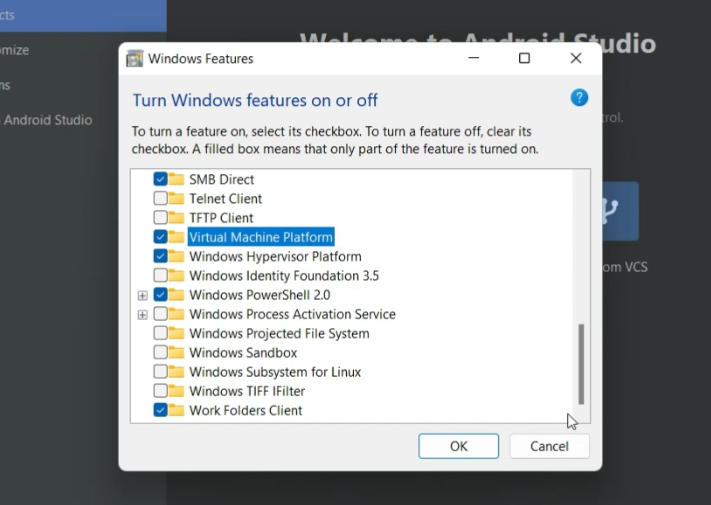Click the Virtual Machine Platform folder icon

pyautogui.click(x=176, y=237)
